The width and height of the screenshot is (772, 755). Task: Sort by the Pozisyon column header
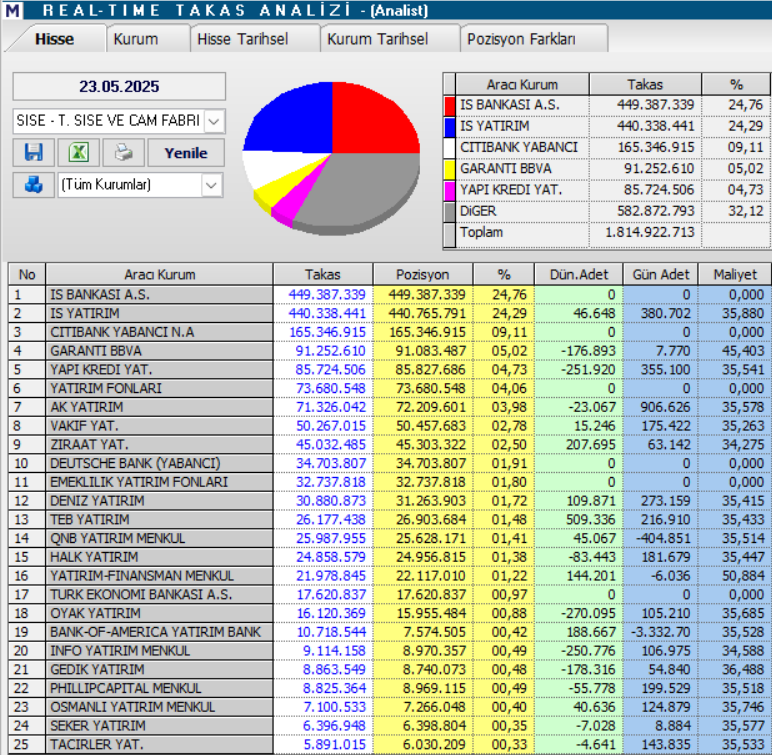pyautogui.click(x=423, y=274)
